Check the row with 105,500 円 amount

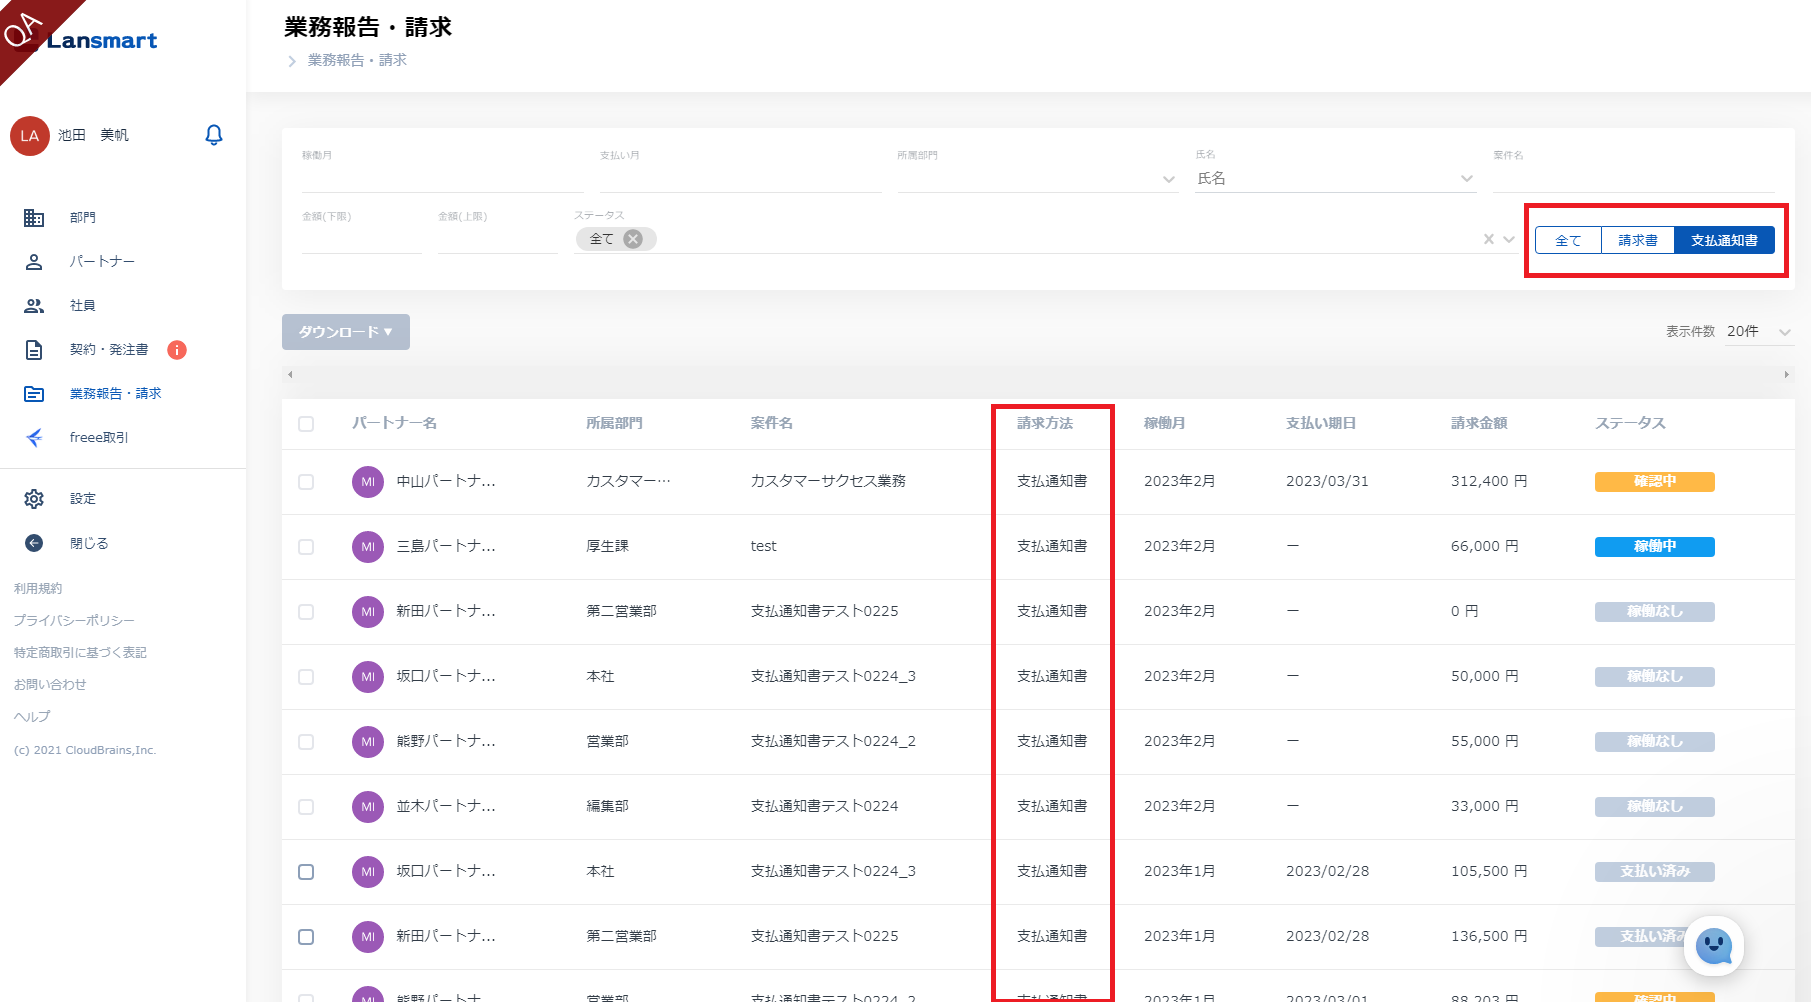(x=306, y=872)
